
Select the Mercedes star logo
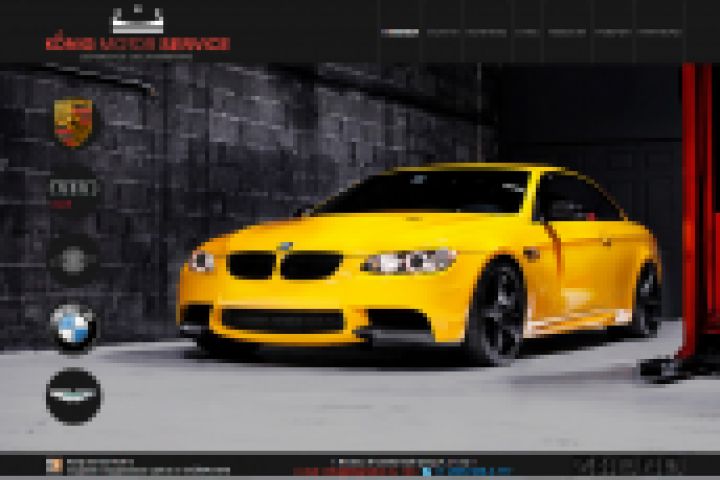[73, 260]
